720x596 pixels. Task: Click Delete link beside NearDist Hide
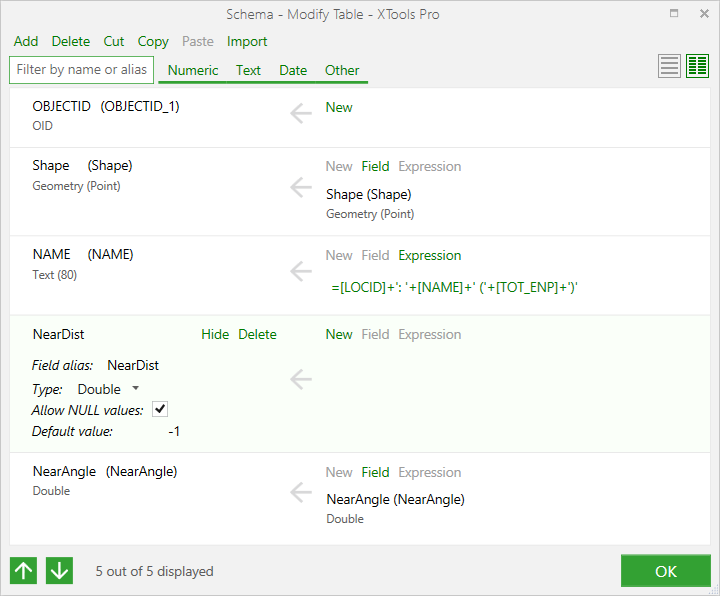257,334
